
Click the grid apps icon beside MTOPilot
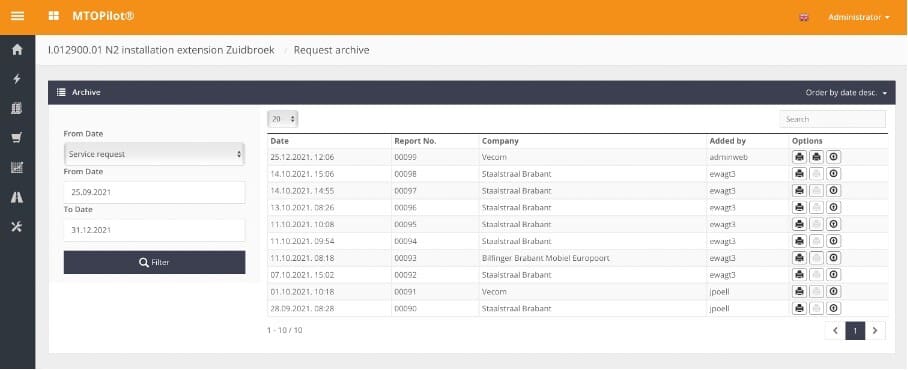pos(54,16)
